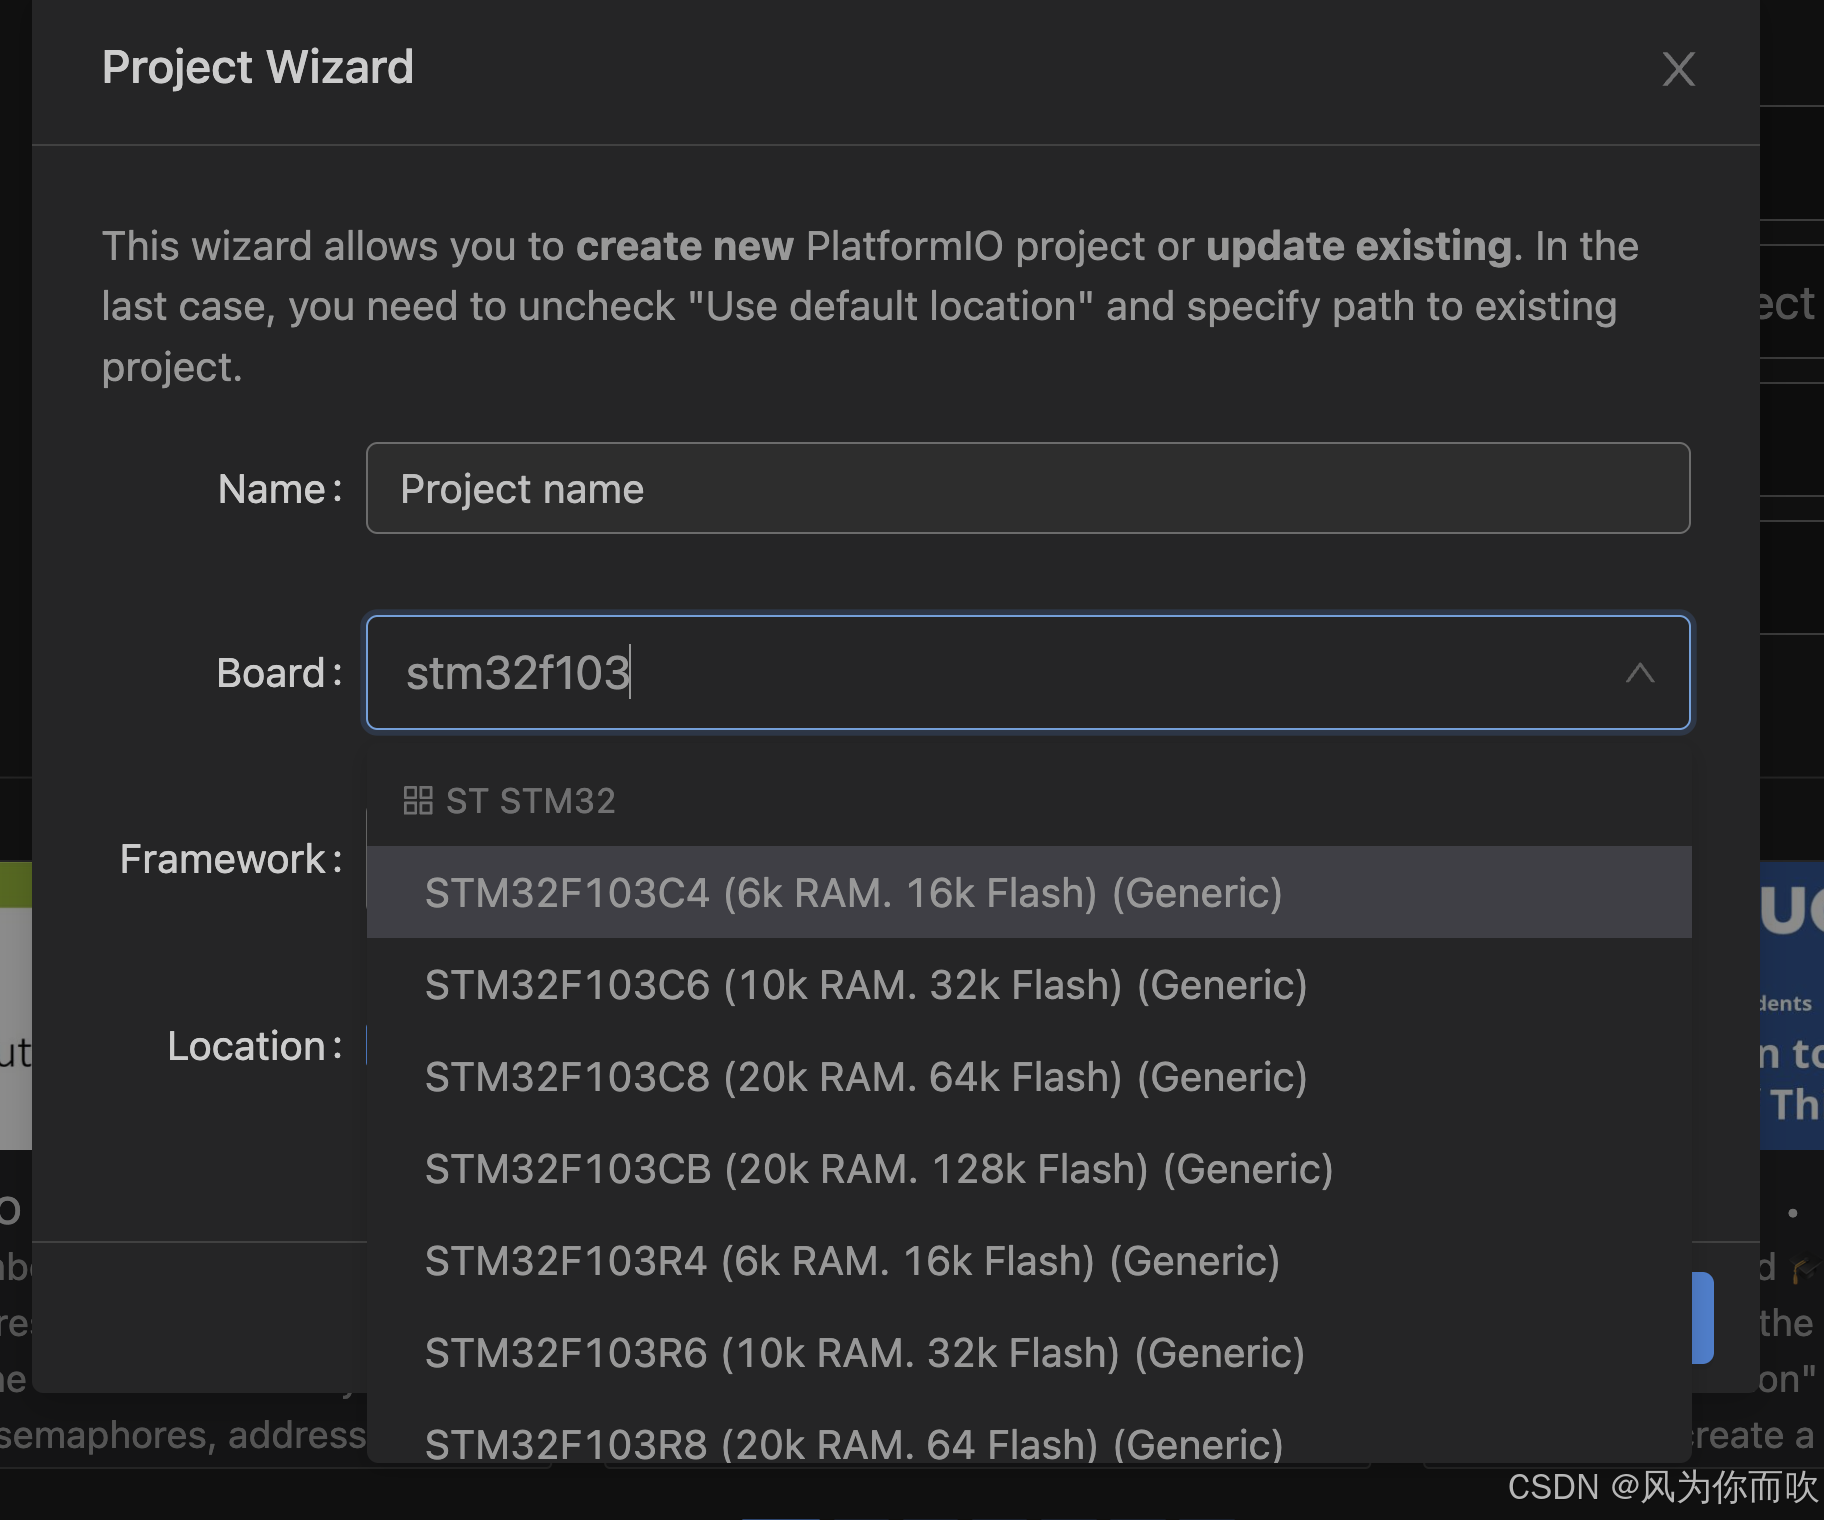This screenshot has height=1520, width=1824.
Task: Click the Board field label
Action: 279,672
